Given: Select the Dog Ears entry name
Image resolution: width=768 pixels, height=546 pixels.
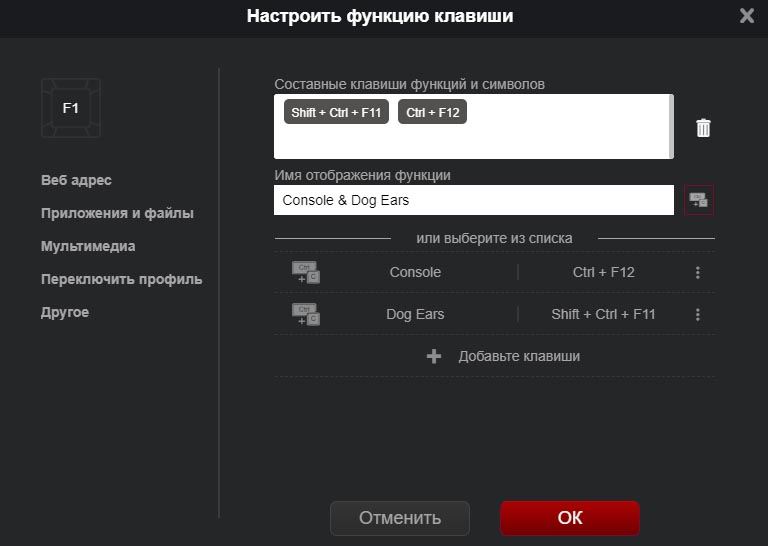Looking at the screenshot, I should 415,314.
